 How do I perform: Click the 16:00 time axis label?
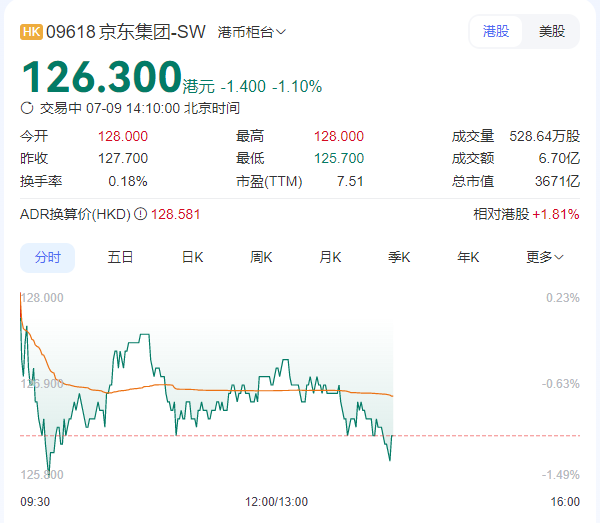click(x=565, y=502)
